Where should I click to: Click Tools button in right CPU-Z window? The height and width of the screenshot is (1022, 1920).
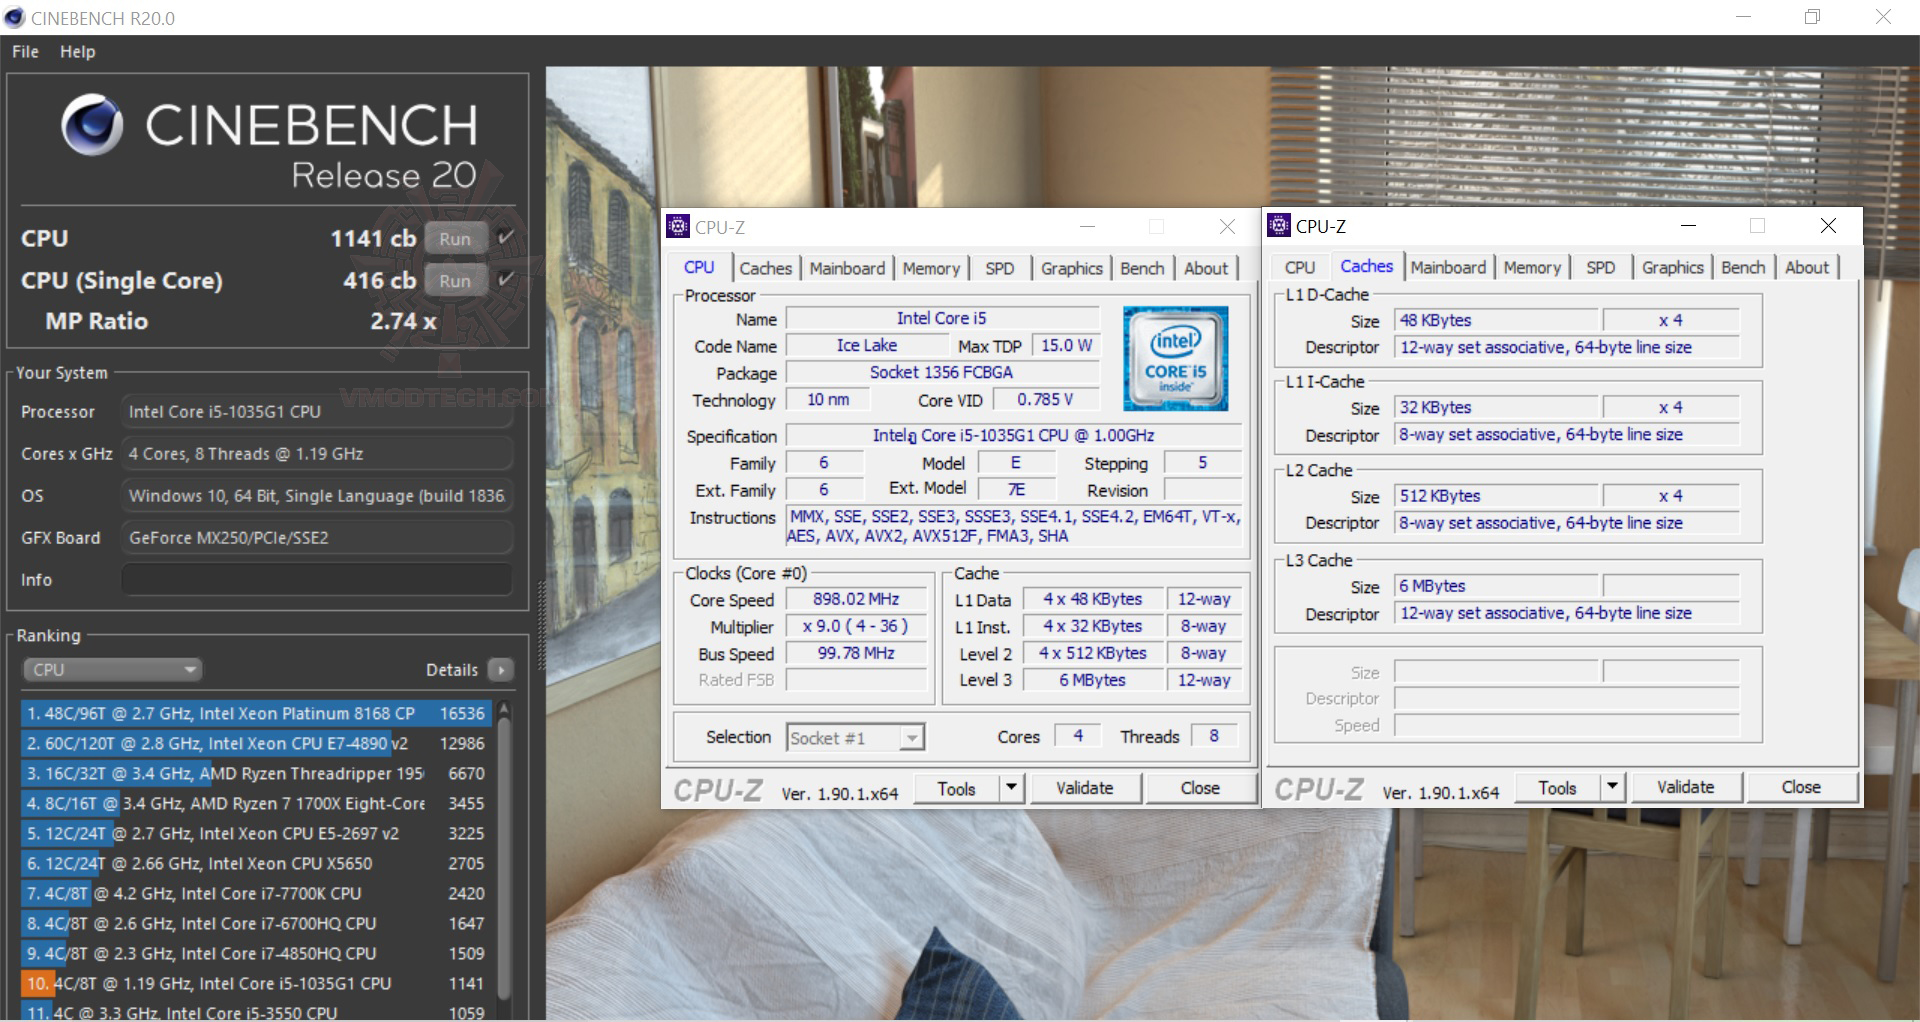tap(1557, 788)
